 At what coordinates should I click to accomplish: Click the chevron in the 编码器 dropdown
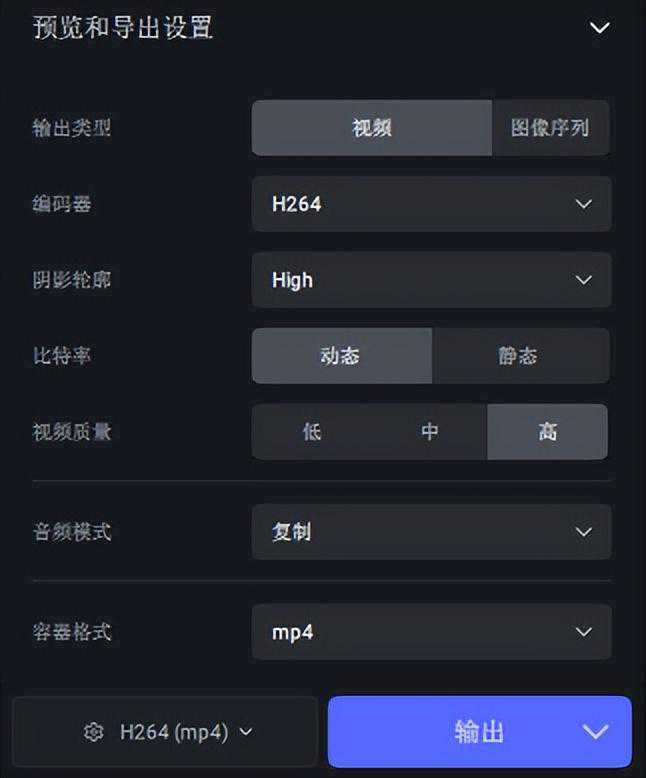point(584,204)
